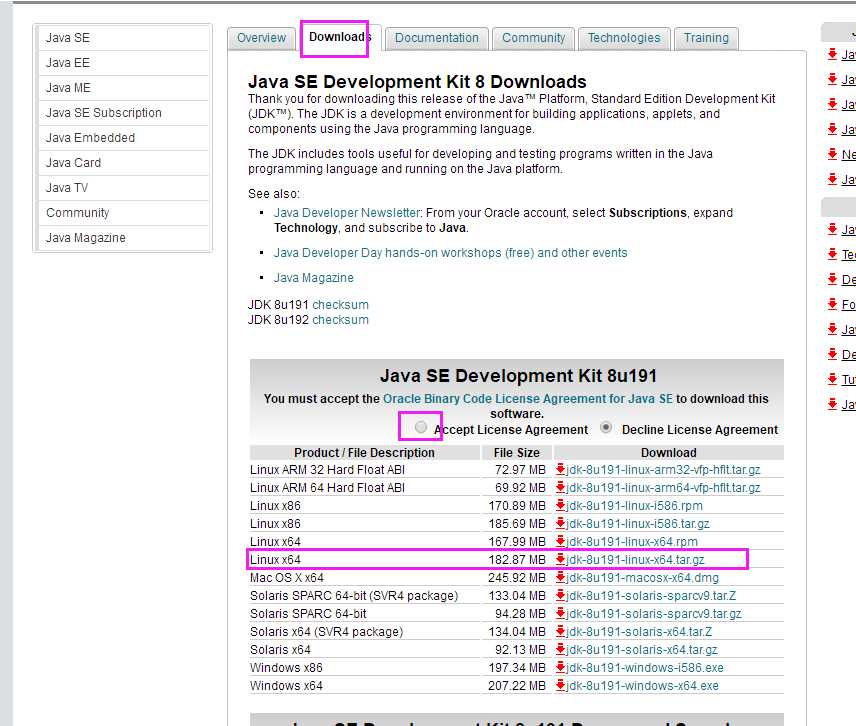Click 'Mac OS X x64' product cell

(x=365, y=578)
